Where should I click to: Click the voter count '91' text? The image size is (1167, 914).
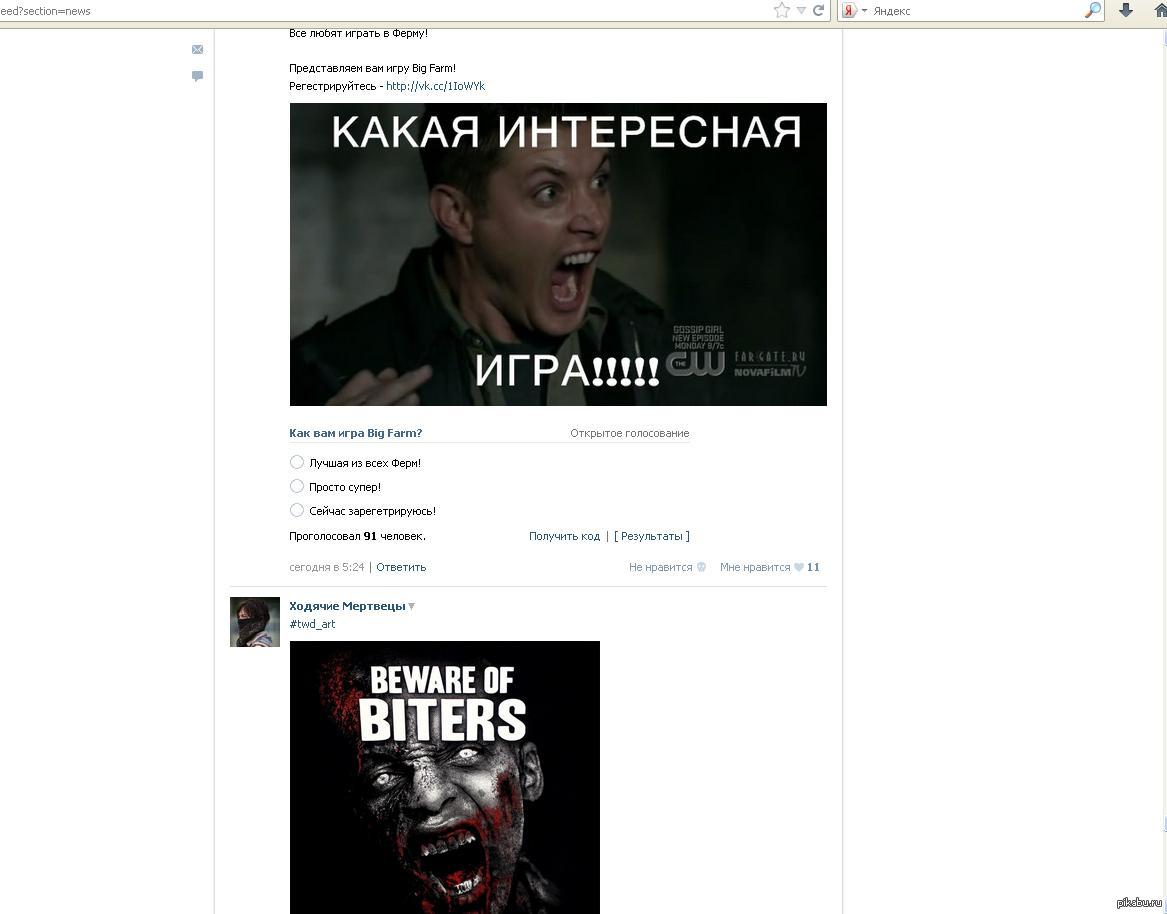370,536
